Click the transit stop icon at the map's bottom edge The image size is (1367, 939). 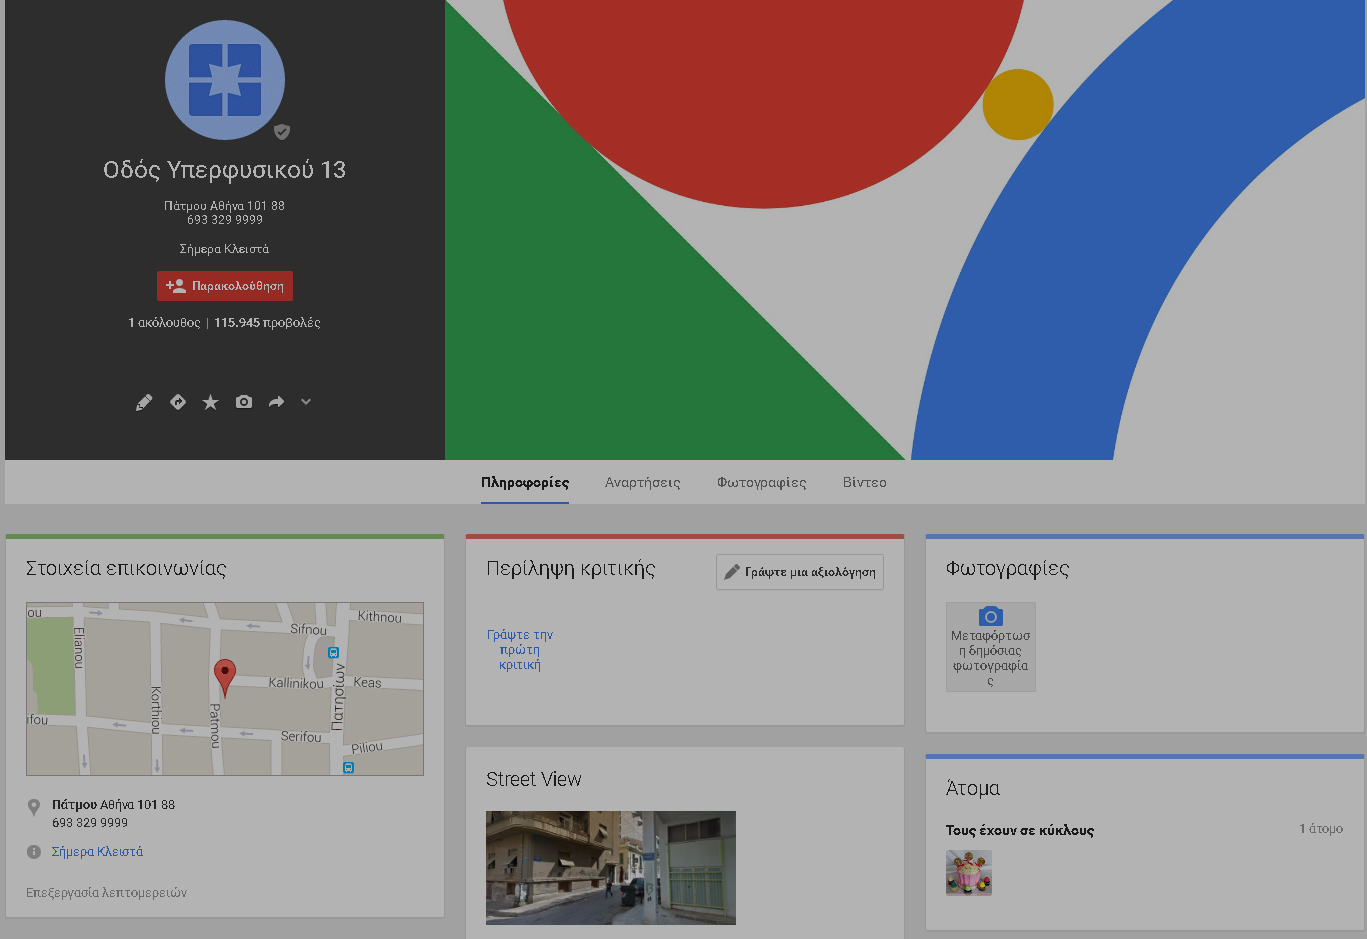pyautogui.click(x=348, y=768)
